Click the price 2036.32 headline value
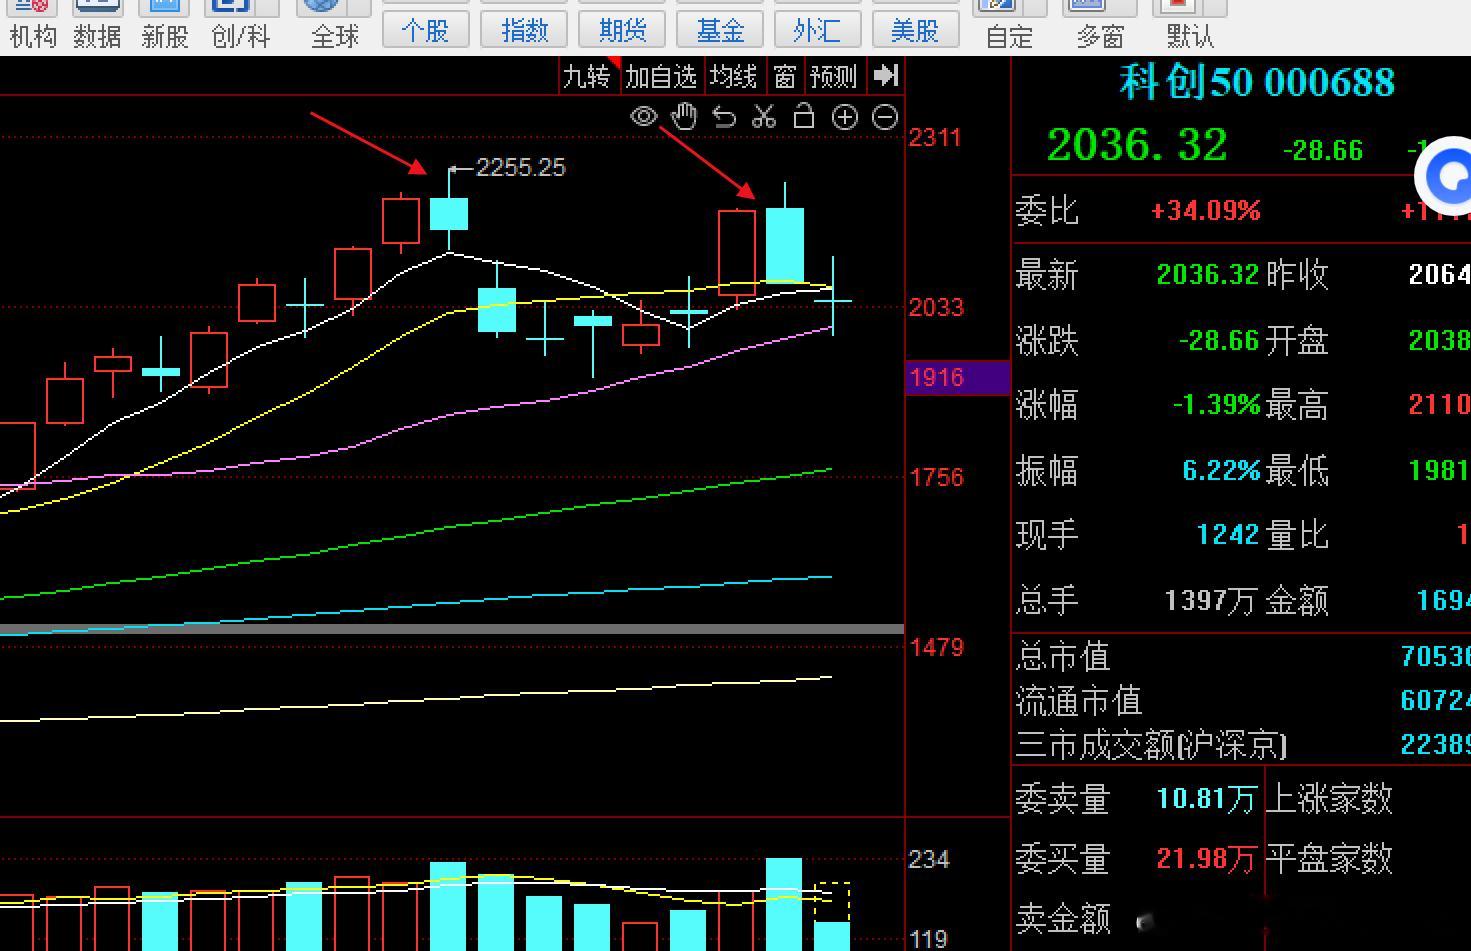This screenshot has height=951, width=1471. [x=1136, y=146]
